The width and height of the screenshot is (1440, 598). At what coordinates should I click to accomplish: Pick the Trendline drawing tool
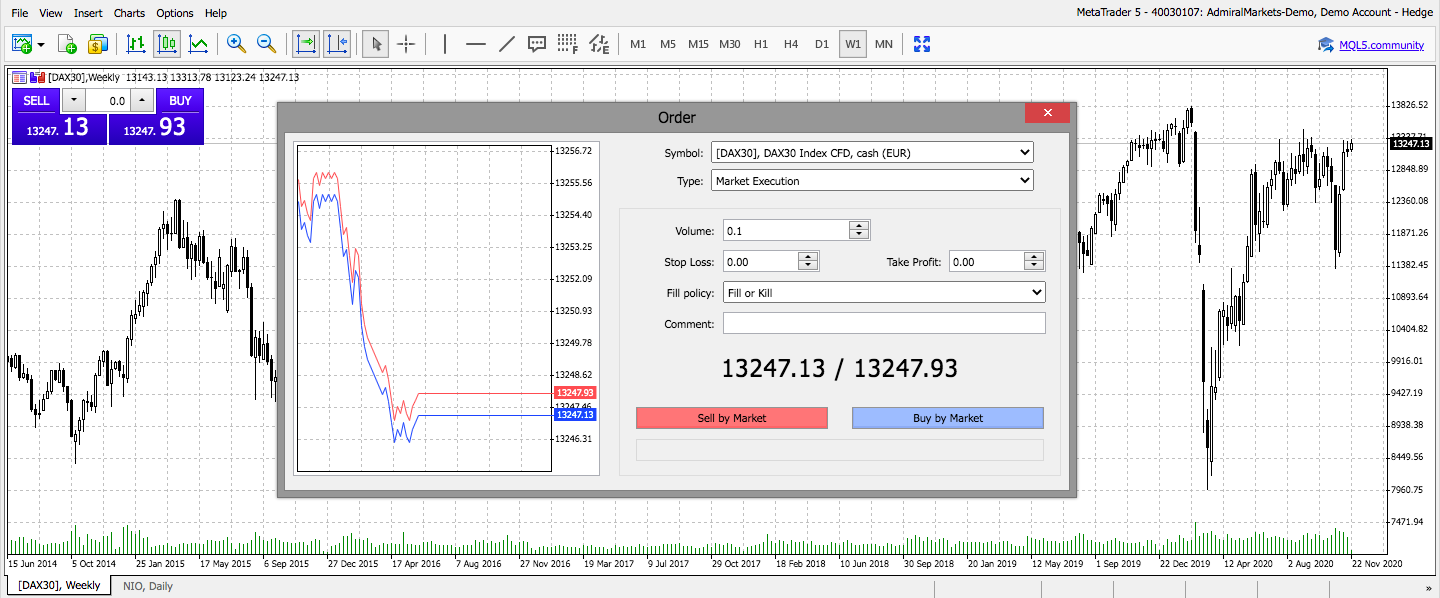tap(507, 44)
